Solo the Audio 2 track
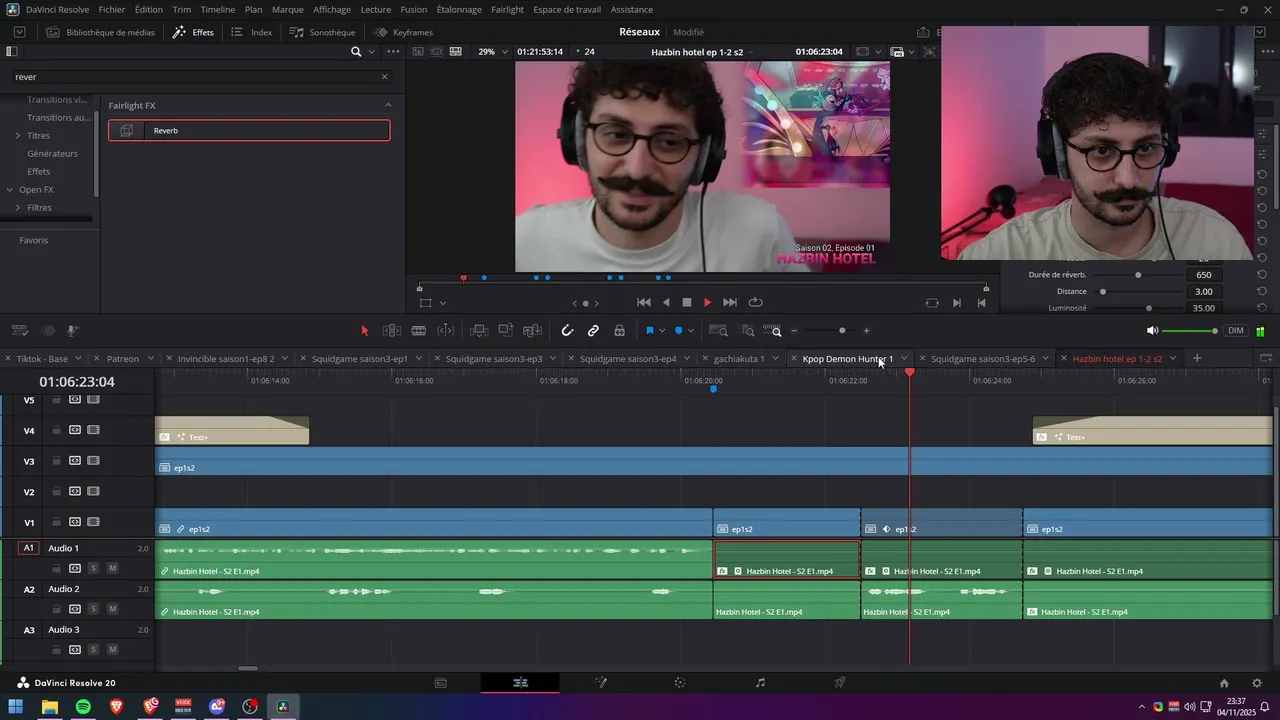The width and height of the screenshot is (1280, 720). (93, 609)
